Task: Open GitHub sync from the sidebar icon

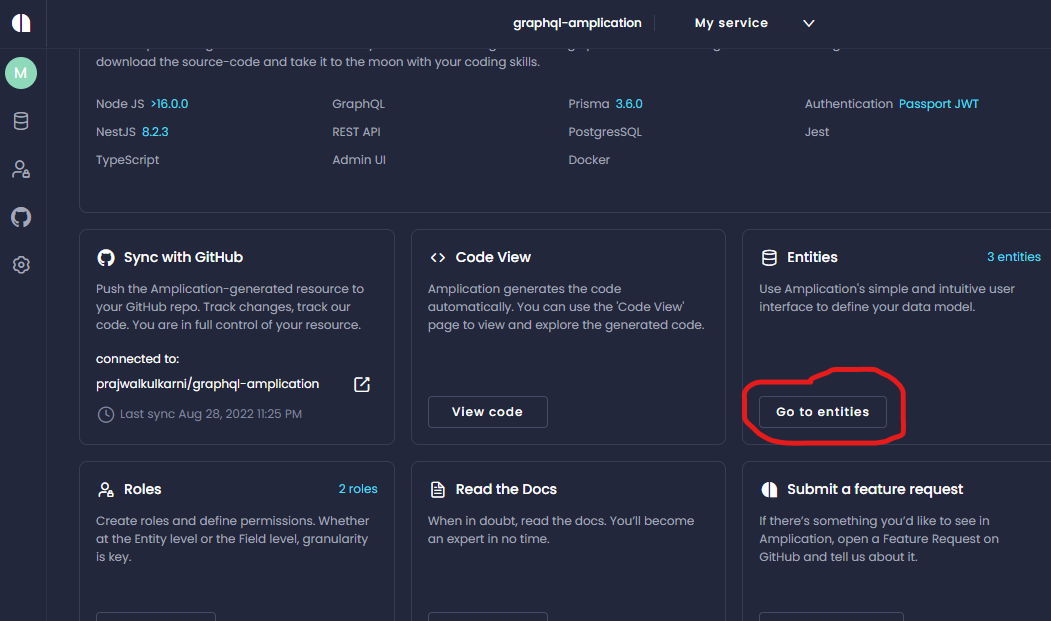Action: pos(21,217)
